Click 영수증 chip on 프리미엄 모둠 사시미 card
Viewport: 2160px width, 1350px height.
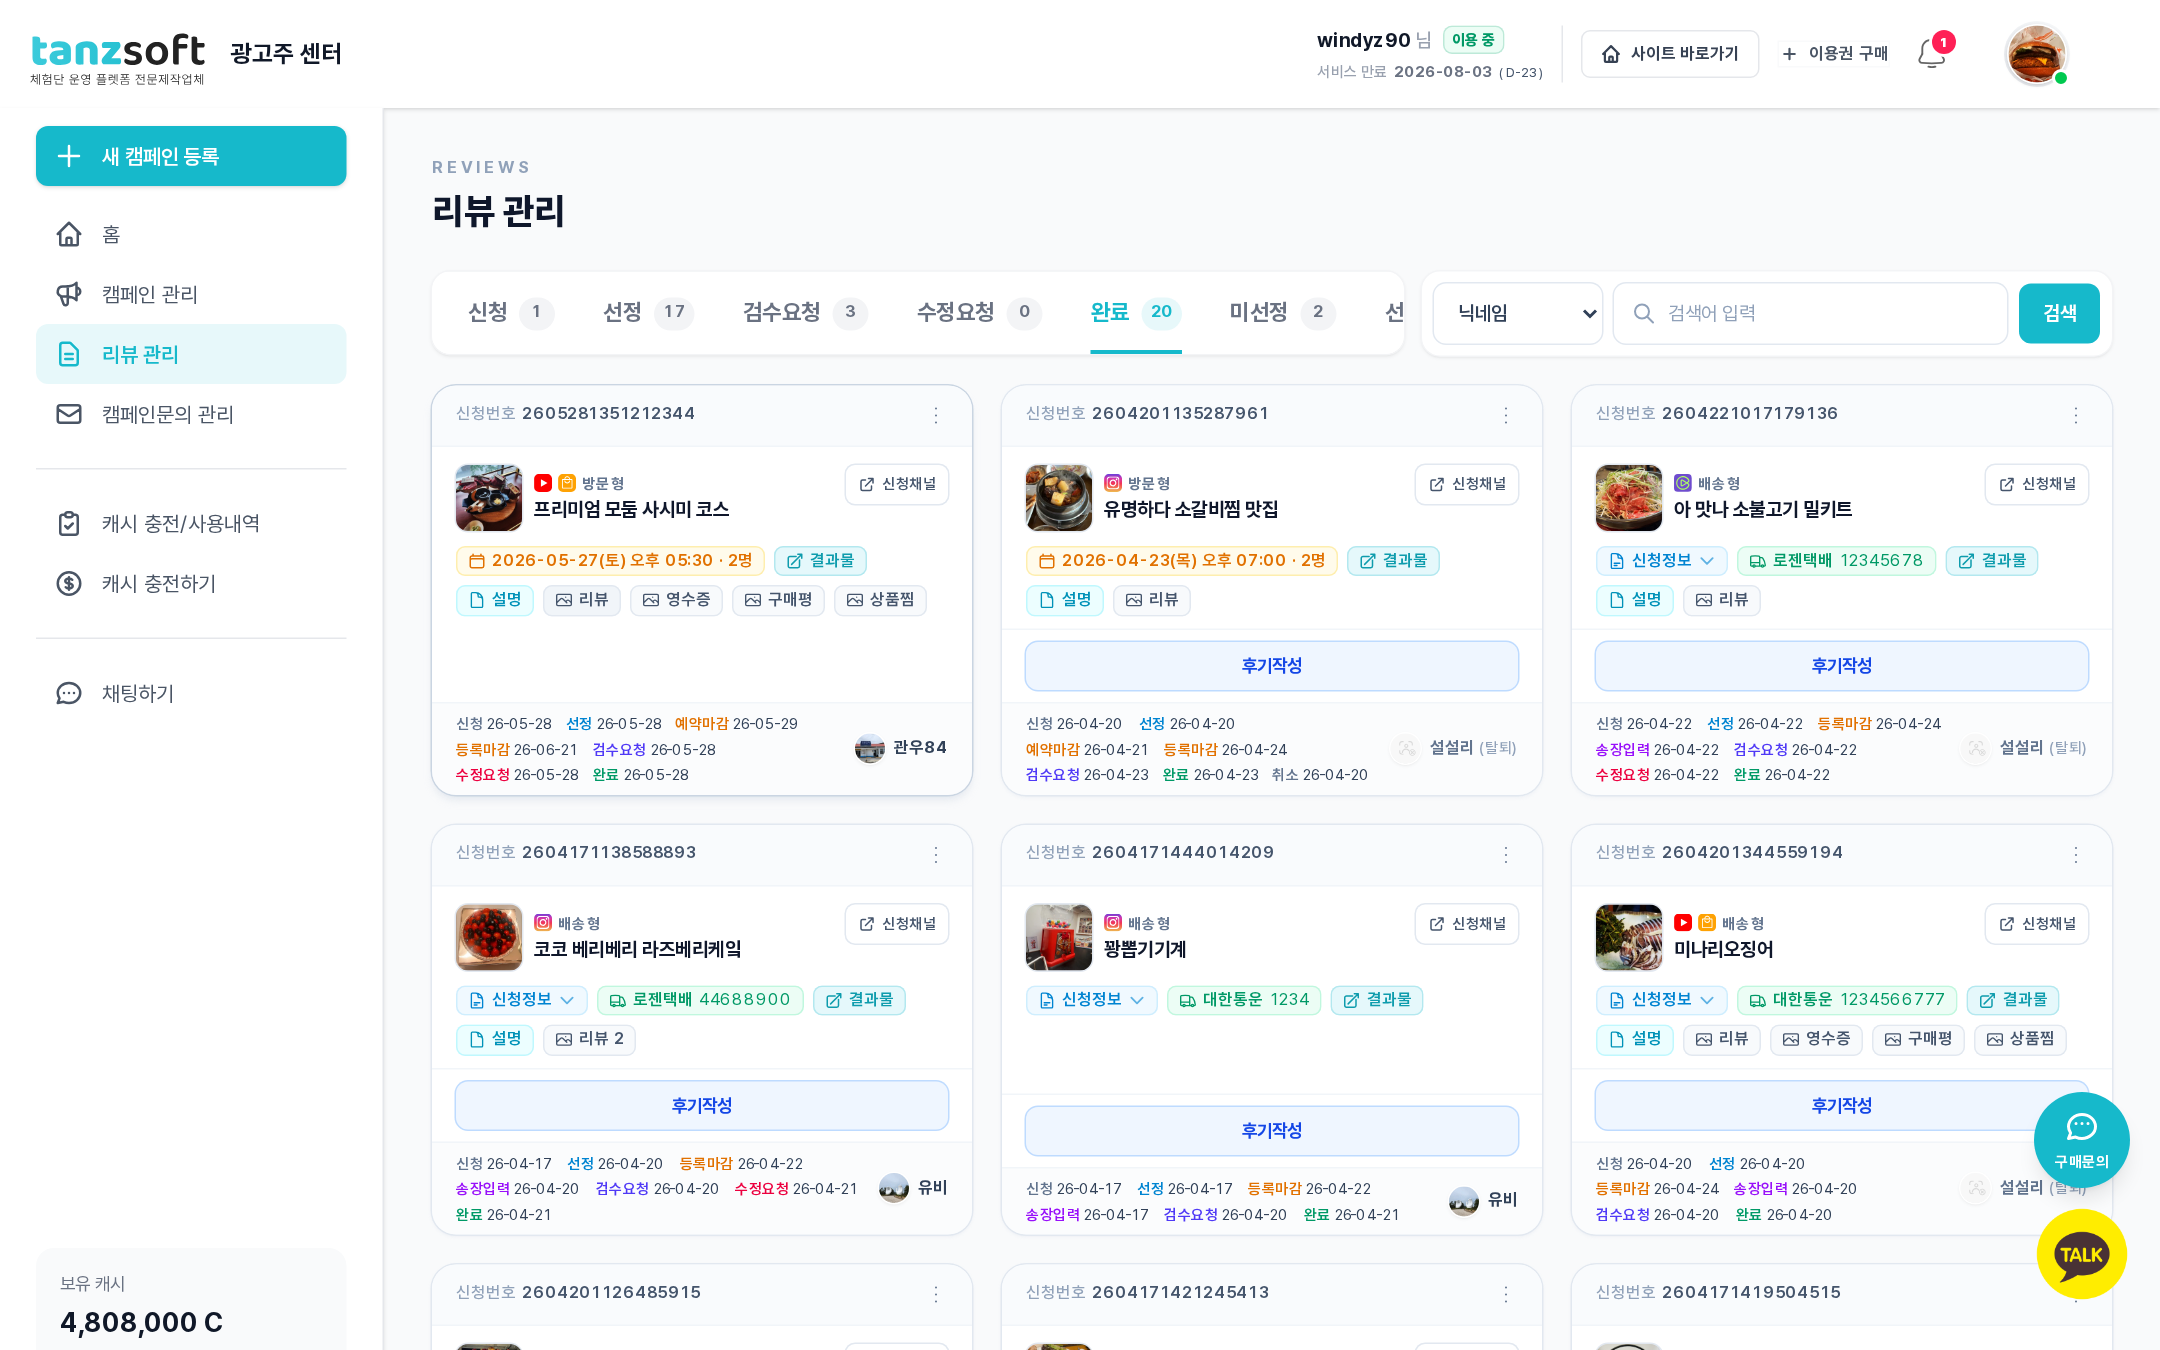coord(676,600)
